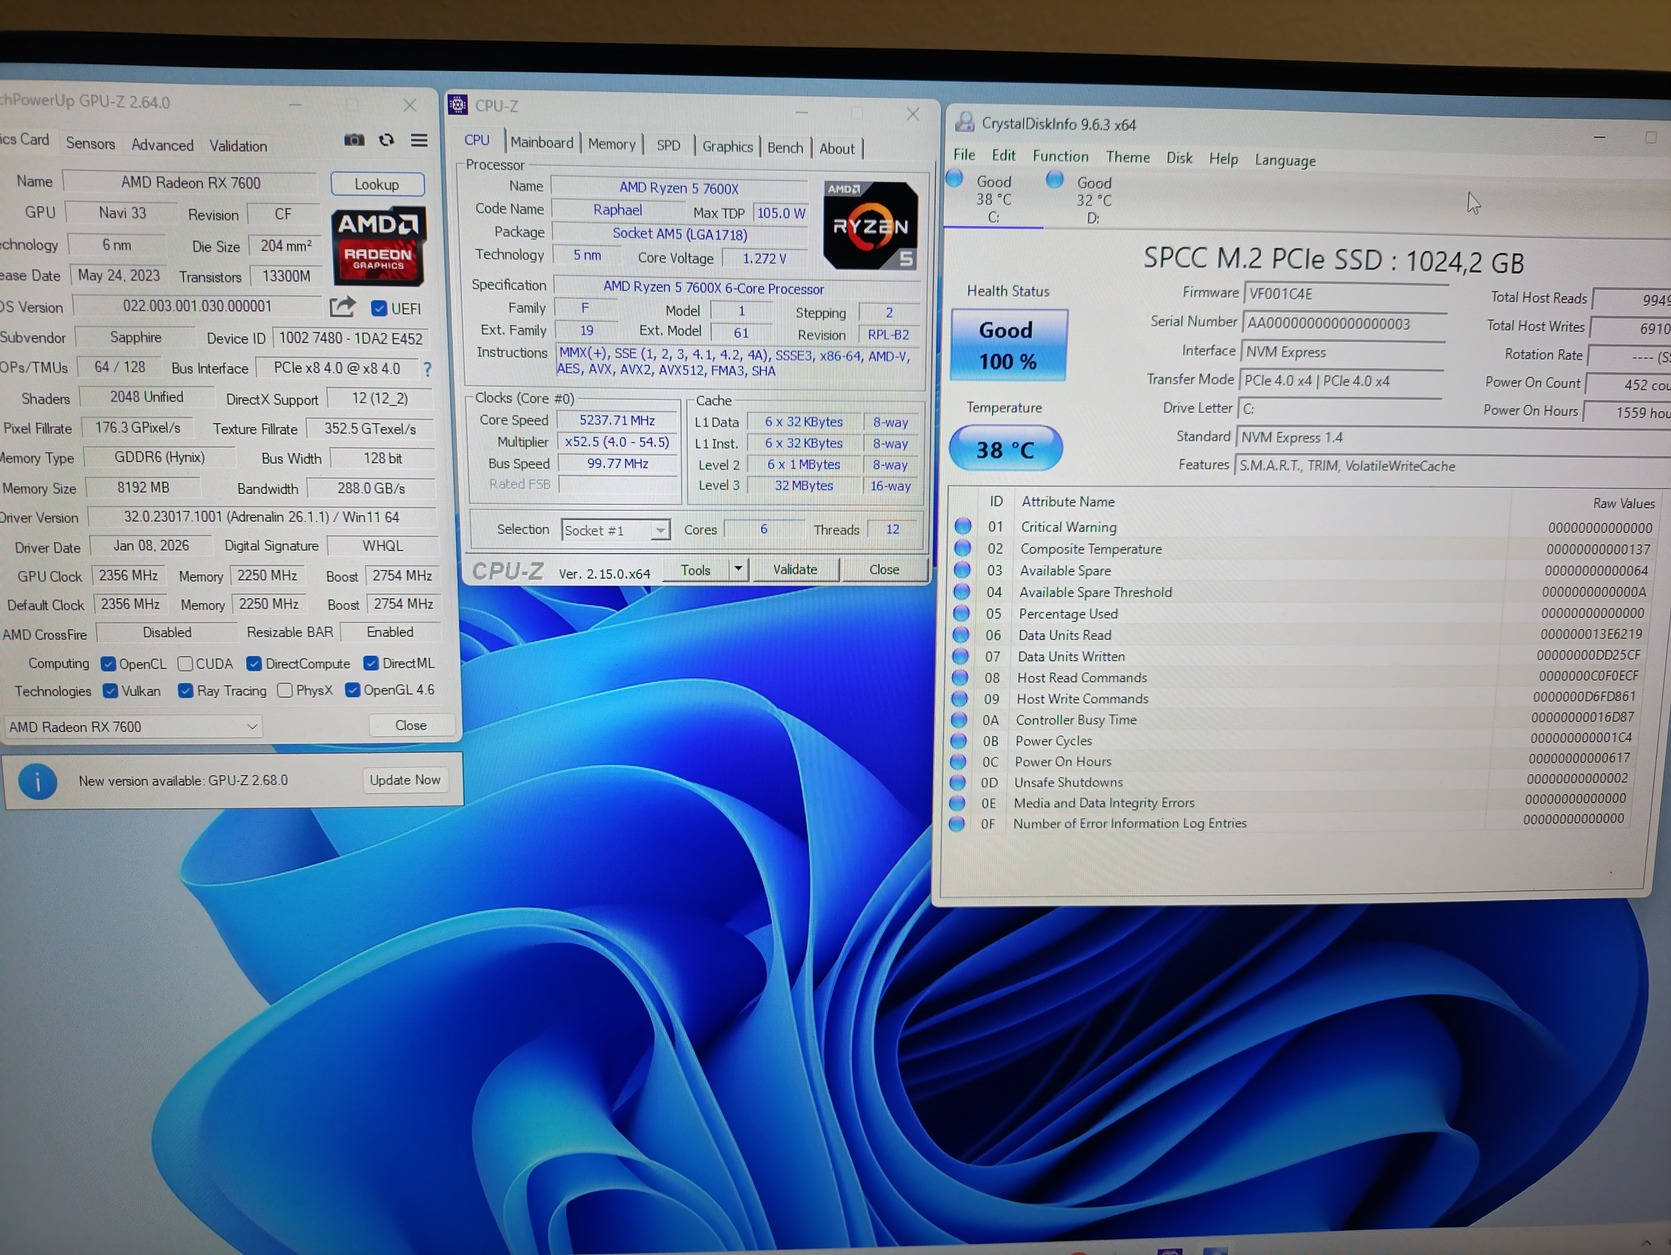Click the Close button in CPU-Z
The height and width of the screenshot is (1255, 1671).
[884, 569]
